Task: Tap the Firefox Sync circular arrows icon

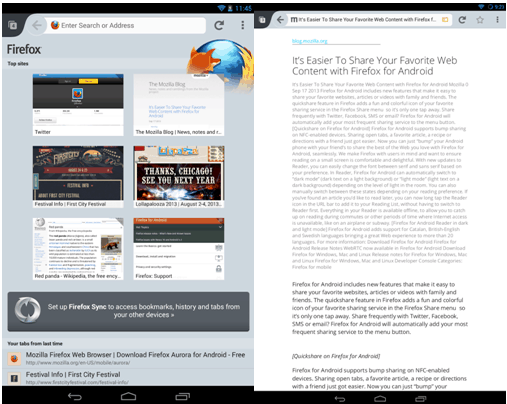Action: pos(28,310)
